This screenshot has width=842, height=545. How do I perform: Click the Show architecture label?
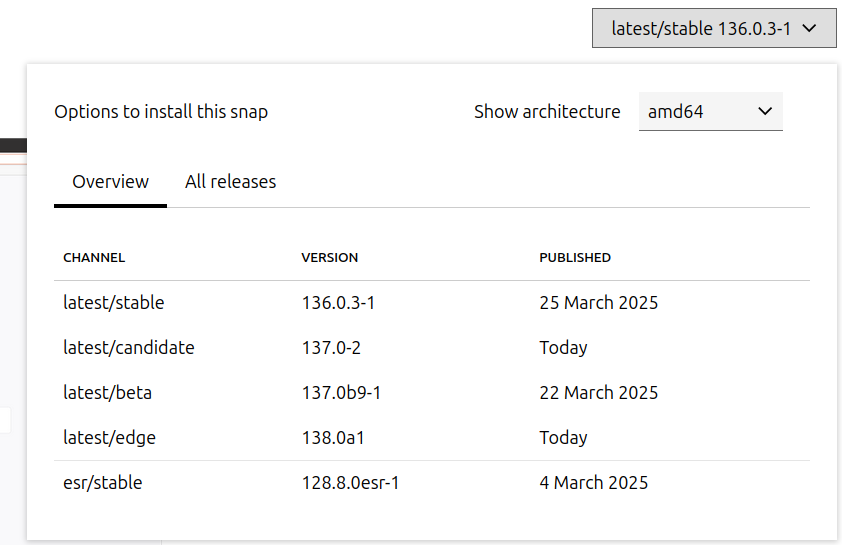(x=547, y=112)
